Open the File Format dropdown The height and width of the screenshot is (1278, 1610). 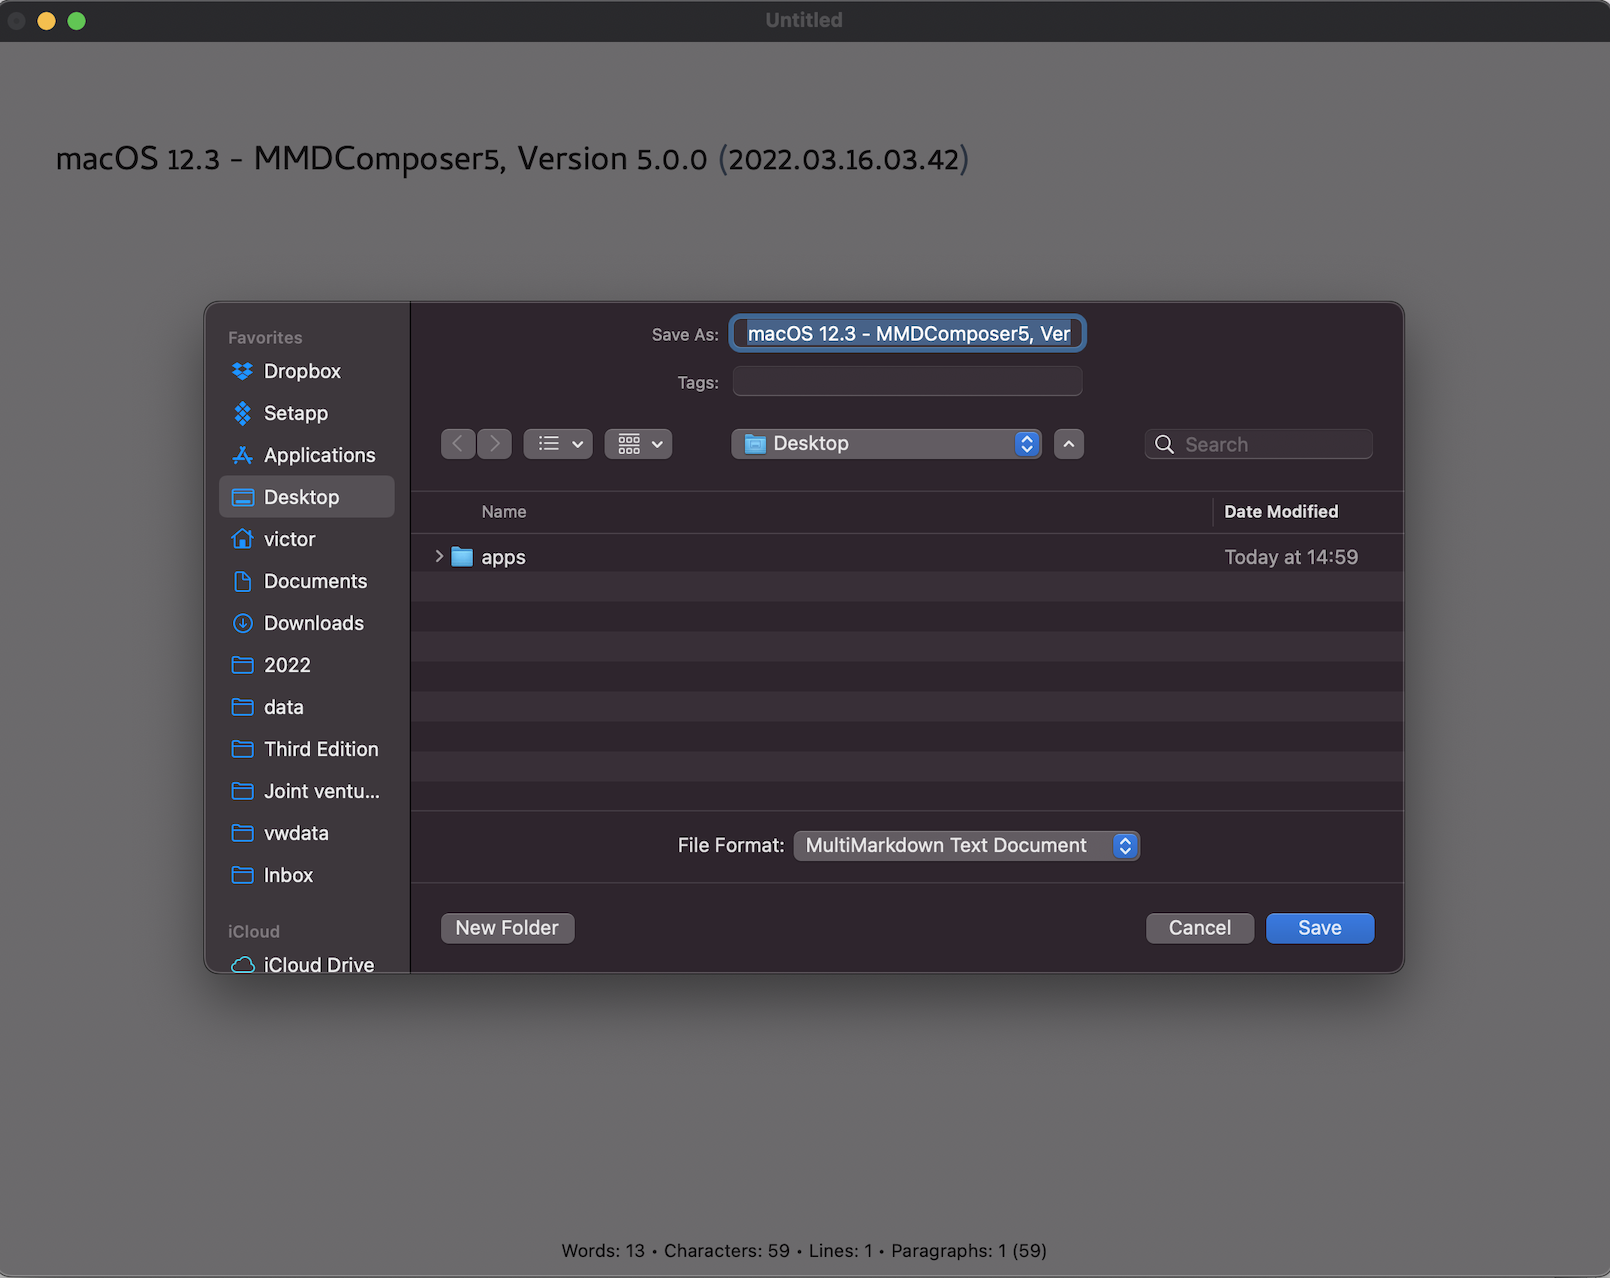click(966, 846)
